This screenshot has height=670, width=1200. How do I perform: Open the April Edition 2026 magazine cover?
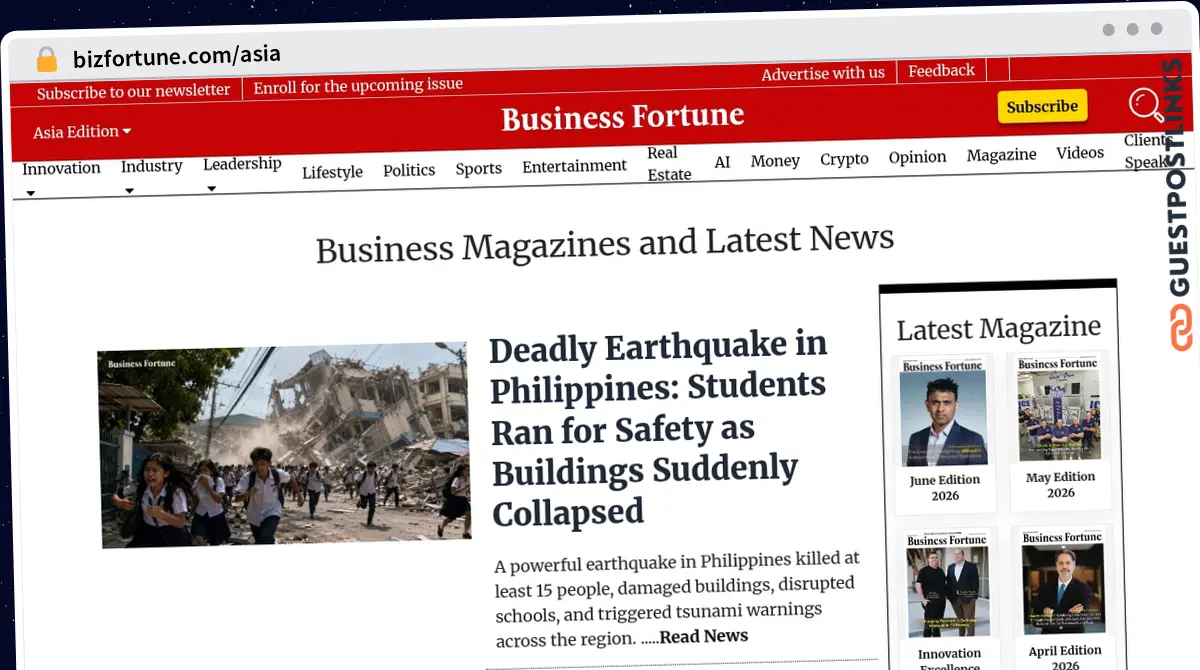point(1063,583)
